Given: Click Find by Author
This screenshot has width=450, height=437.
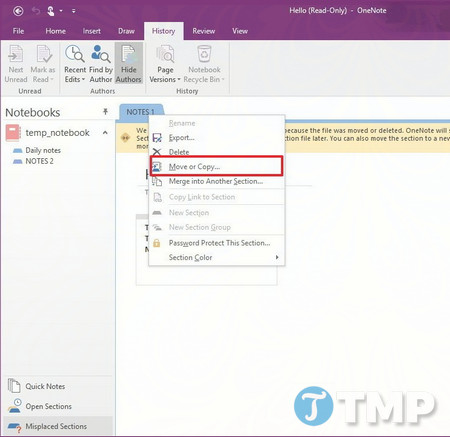Looking at the screenshot, I should (101, 64).
